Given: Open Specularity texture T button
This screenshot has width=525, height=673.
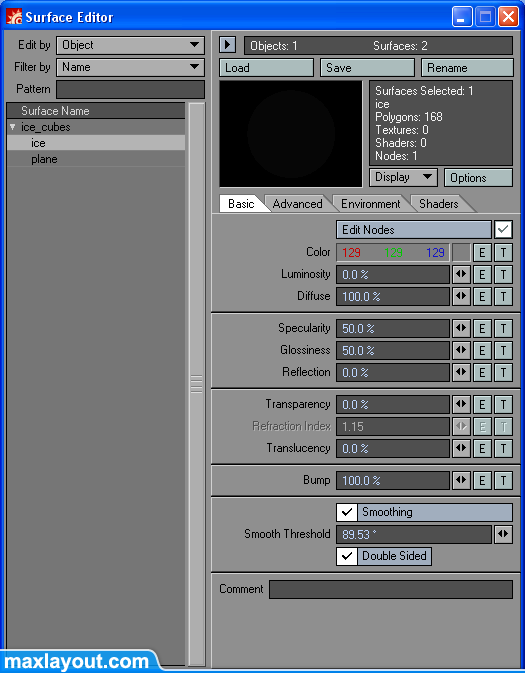Looking at the screenshot, I should 504,329.
